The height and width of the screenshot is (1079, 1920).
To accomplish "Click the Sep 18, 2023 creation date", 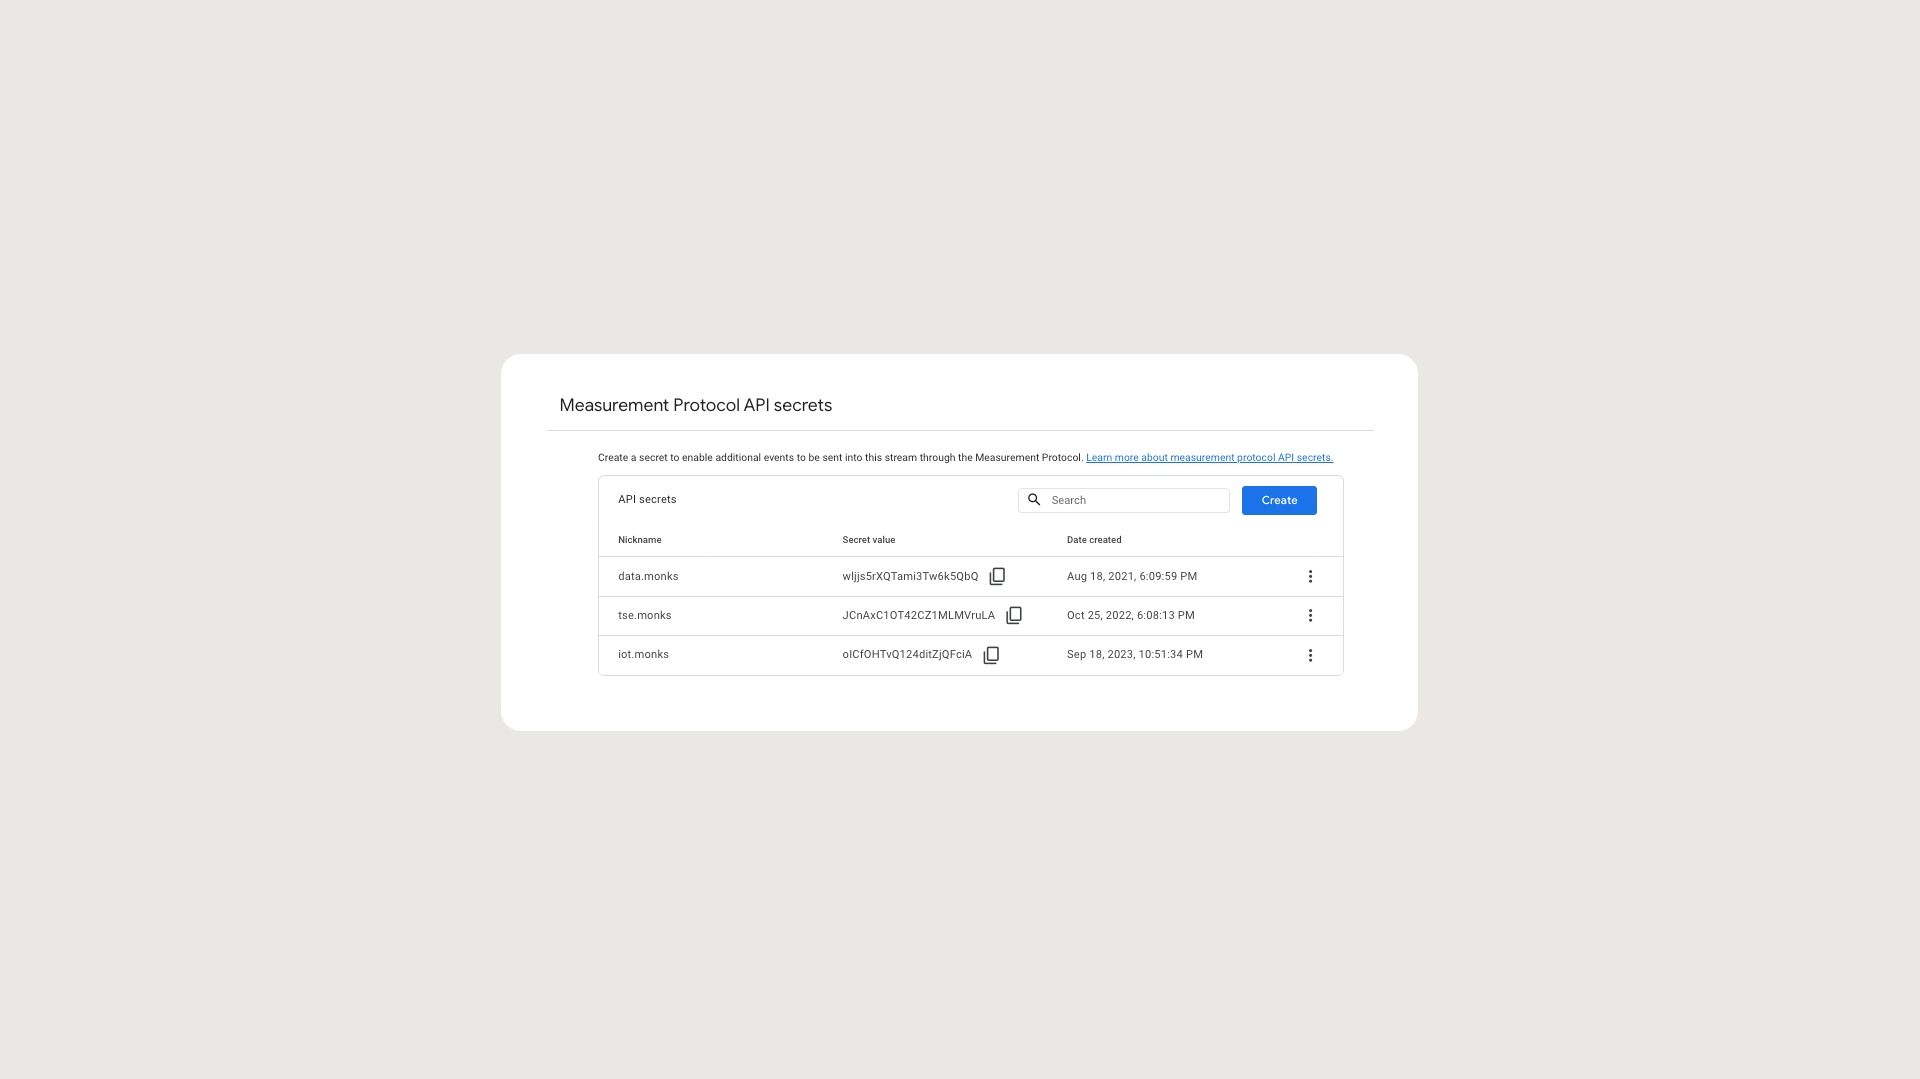I will coord(1134,655).
